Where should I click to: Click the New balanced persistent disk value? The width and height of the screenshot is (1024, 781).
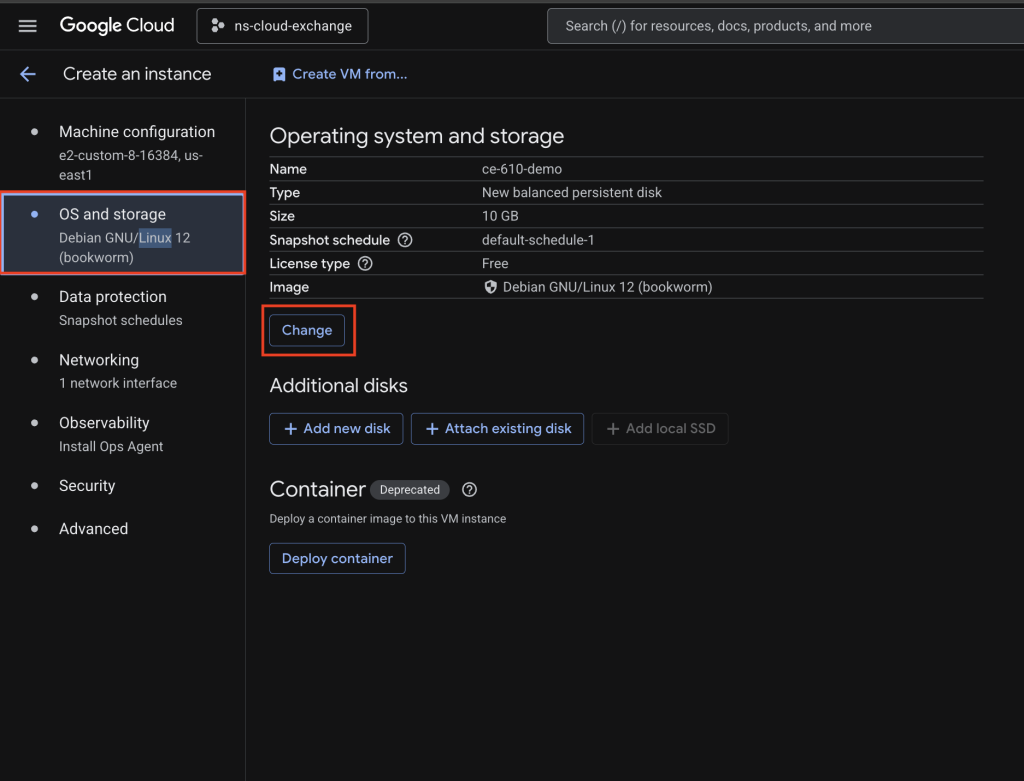[571, 193]
